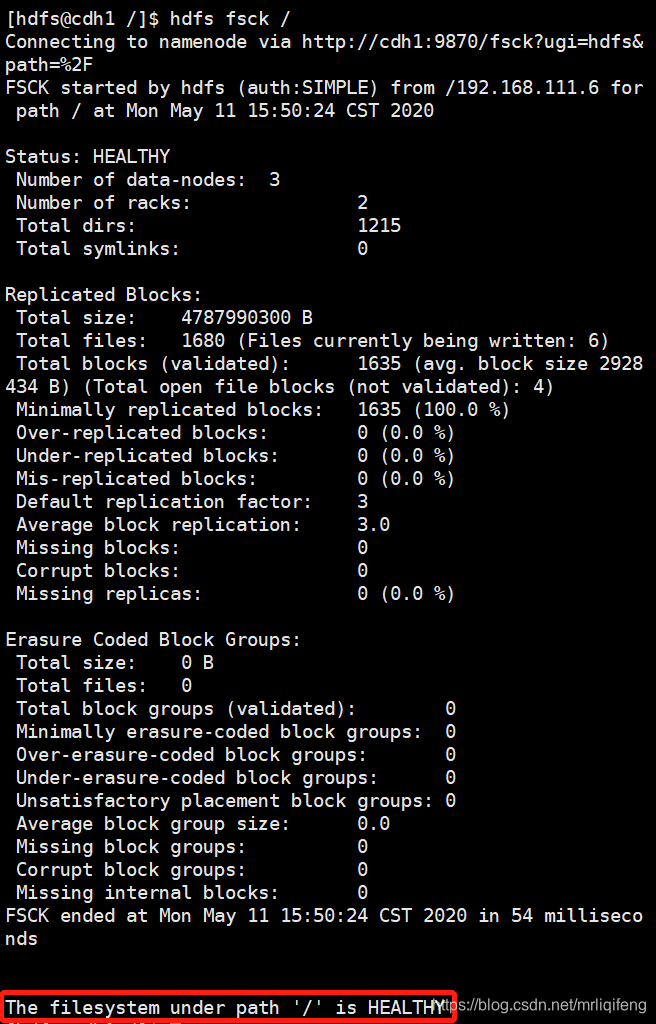Click the total size value 4787990300 B
Screen dimensions: 656x1024
(x=246, y=318)
